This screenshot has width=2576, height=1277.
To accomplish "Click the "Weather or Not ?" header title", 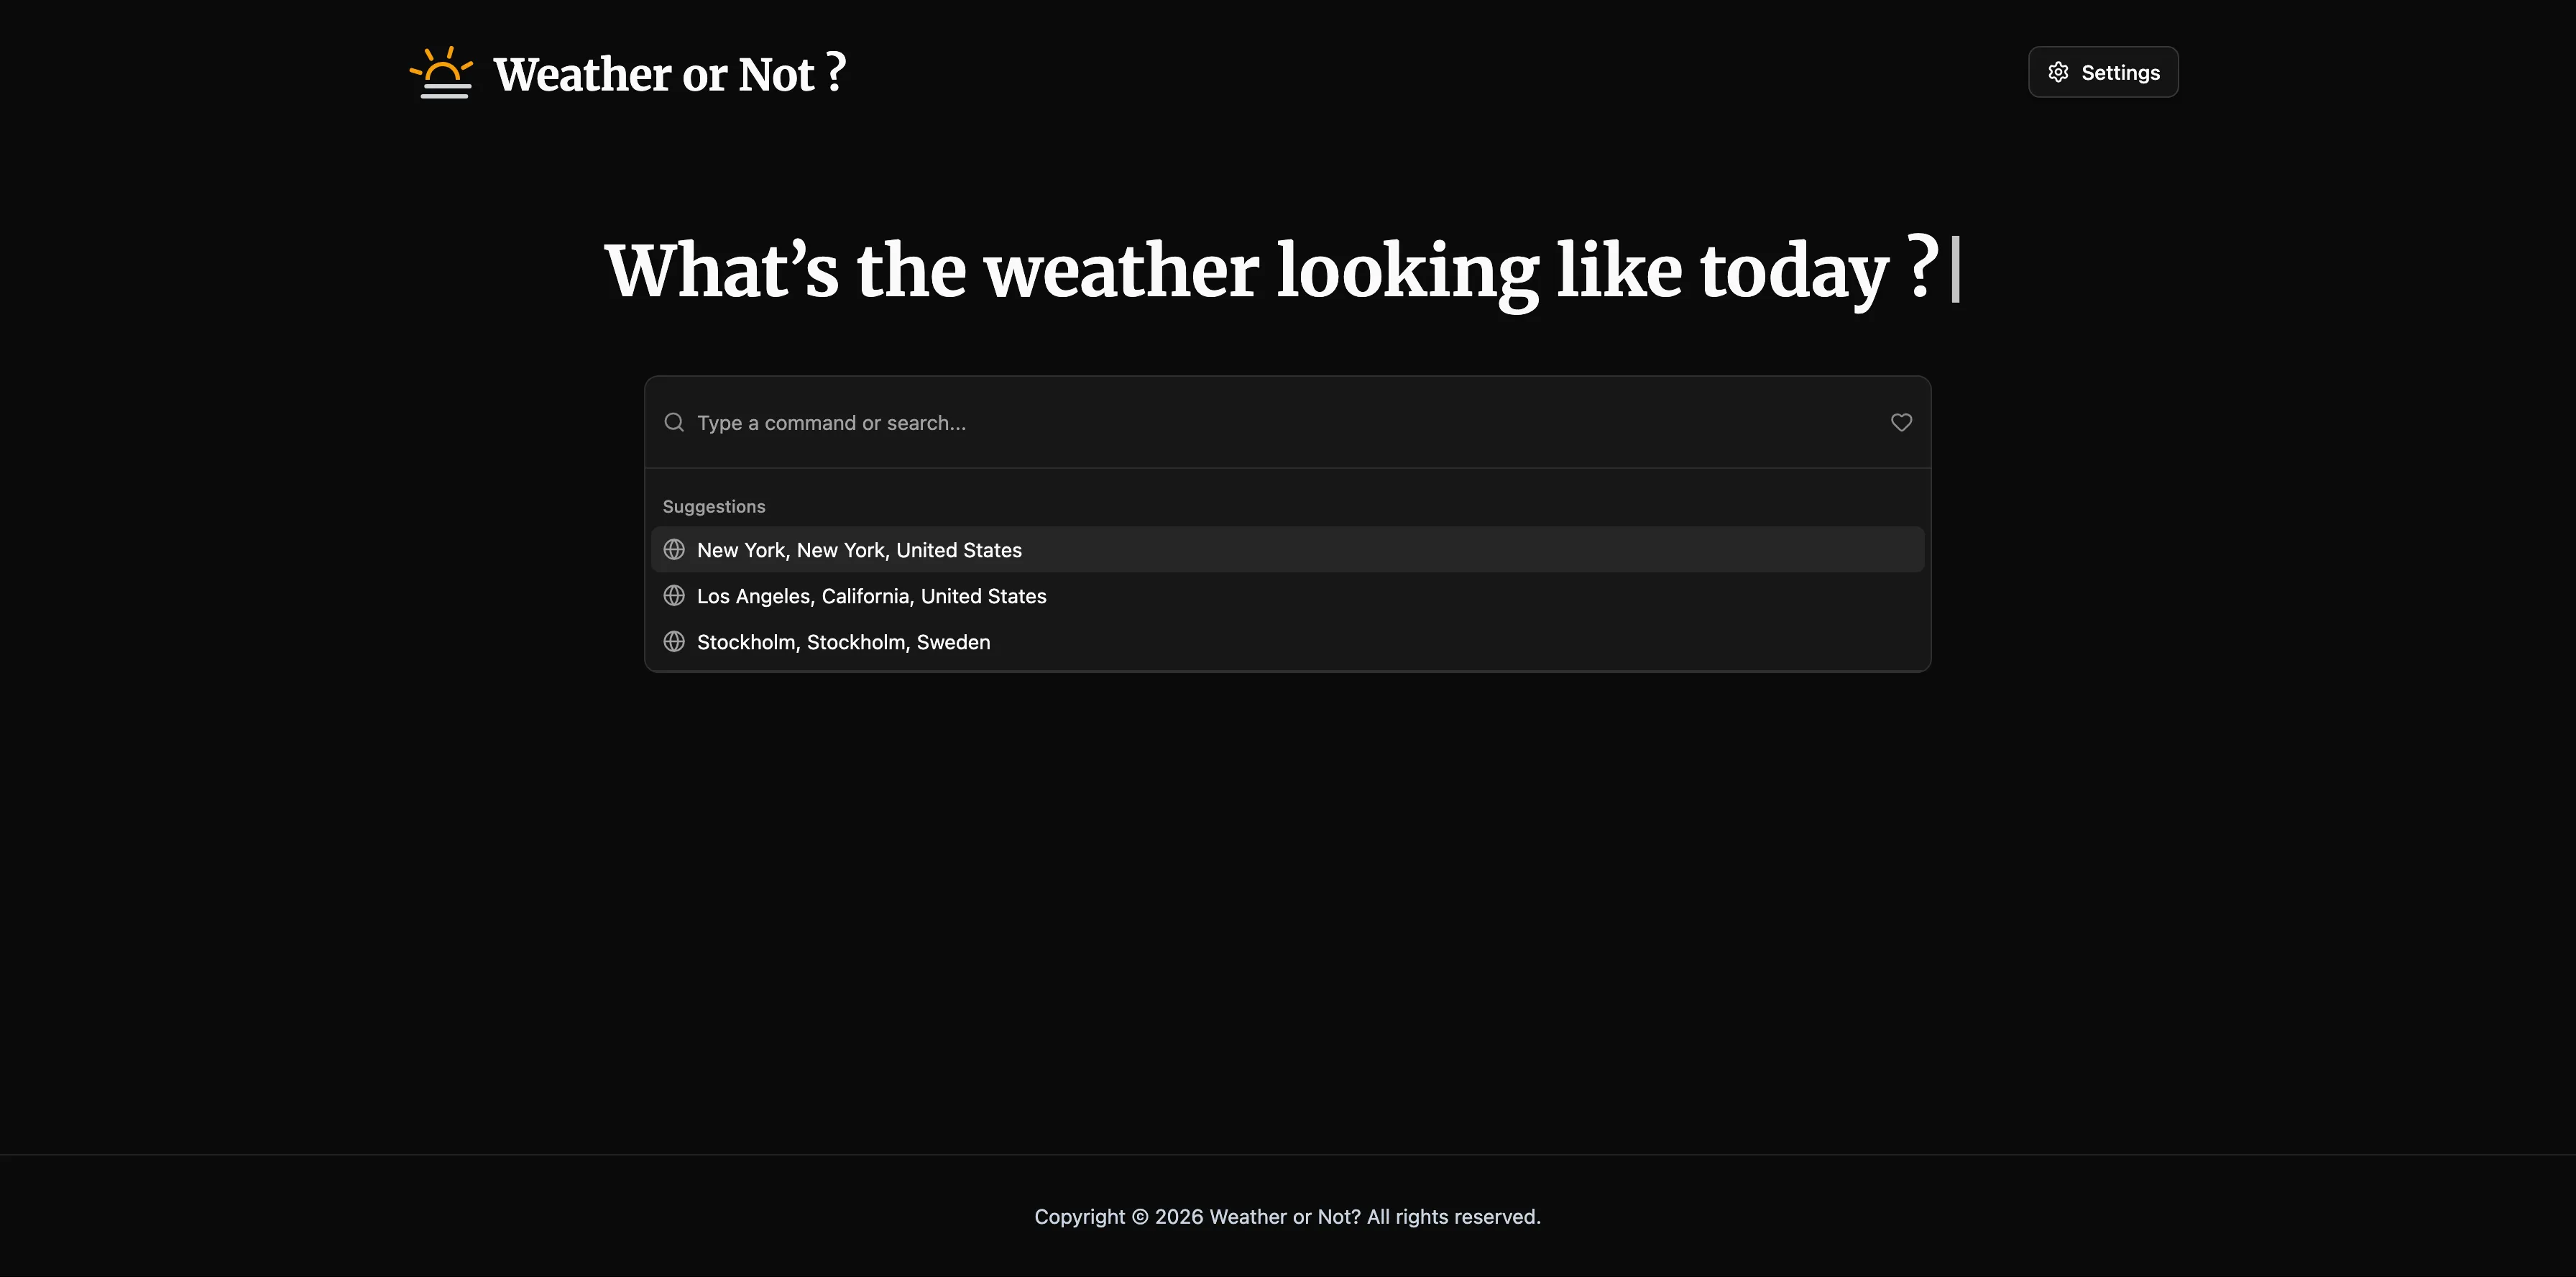I will pyautogui.click(x=669, y=74).
